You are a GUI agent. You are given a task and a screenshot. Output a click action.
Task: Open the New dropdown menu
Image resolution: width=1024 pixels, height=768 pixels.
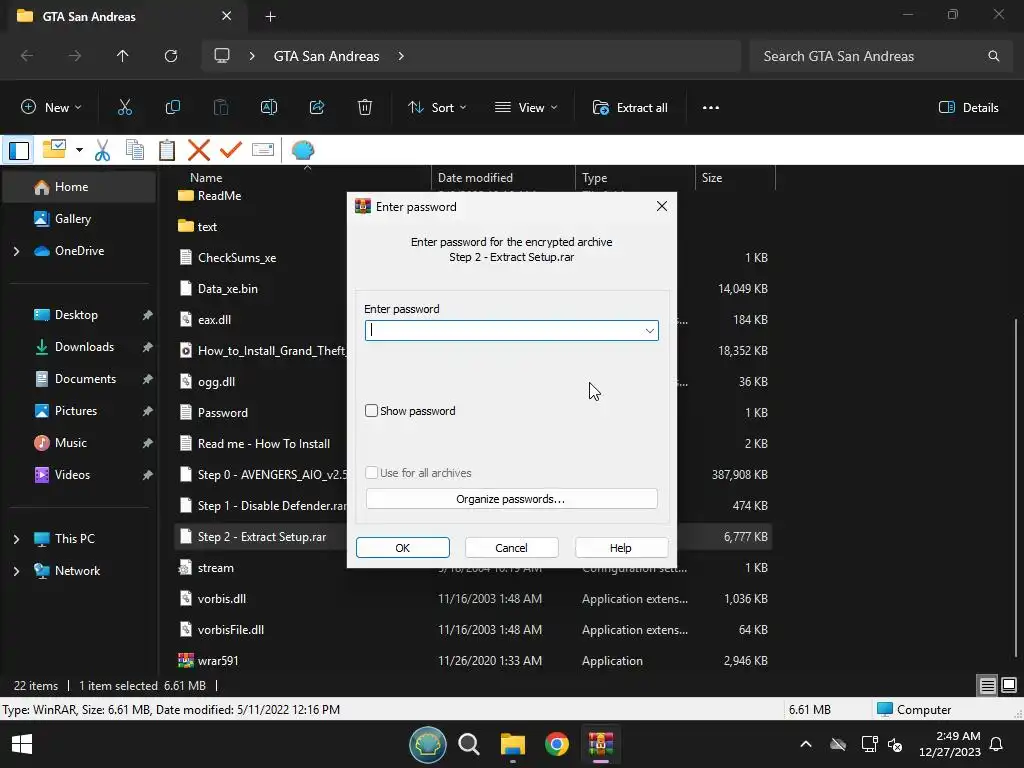pos(51,108)
